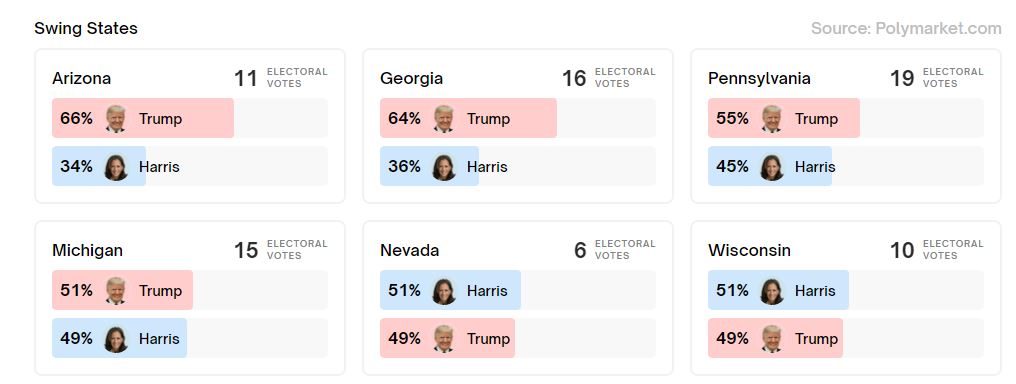Select Harris's portrait in Georgia card
The image size is (1016, 384).
coord(444,167)
